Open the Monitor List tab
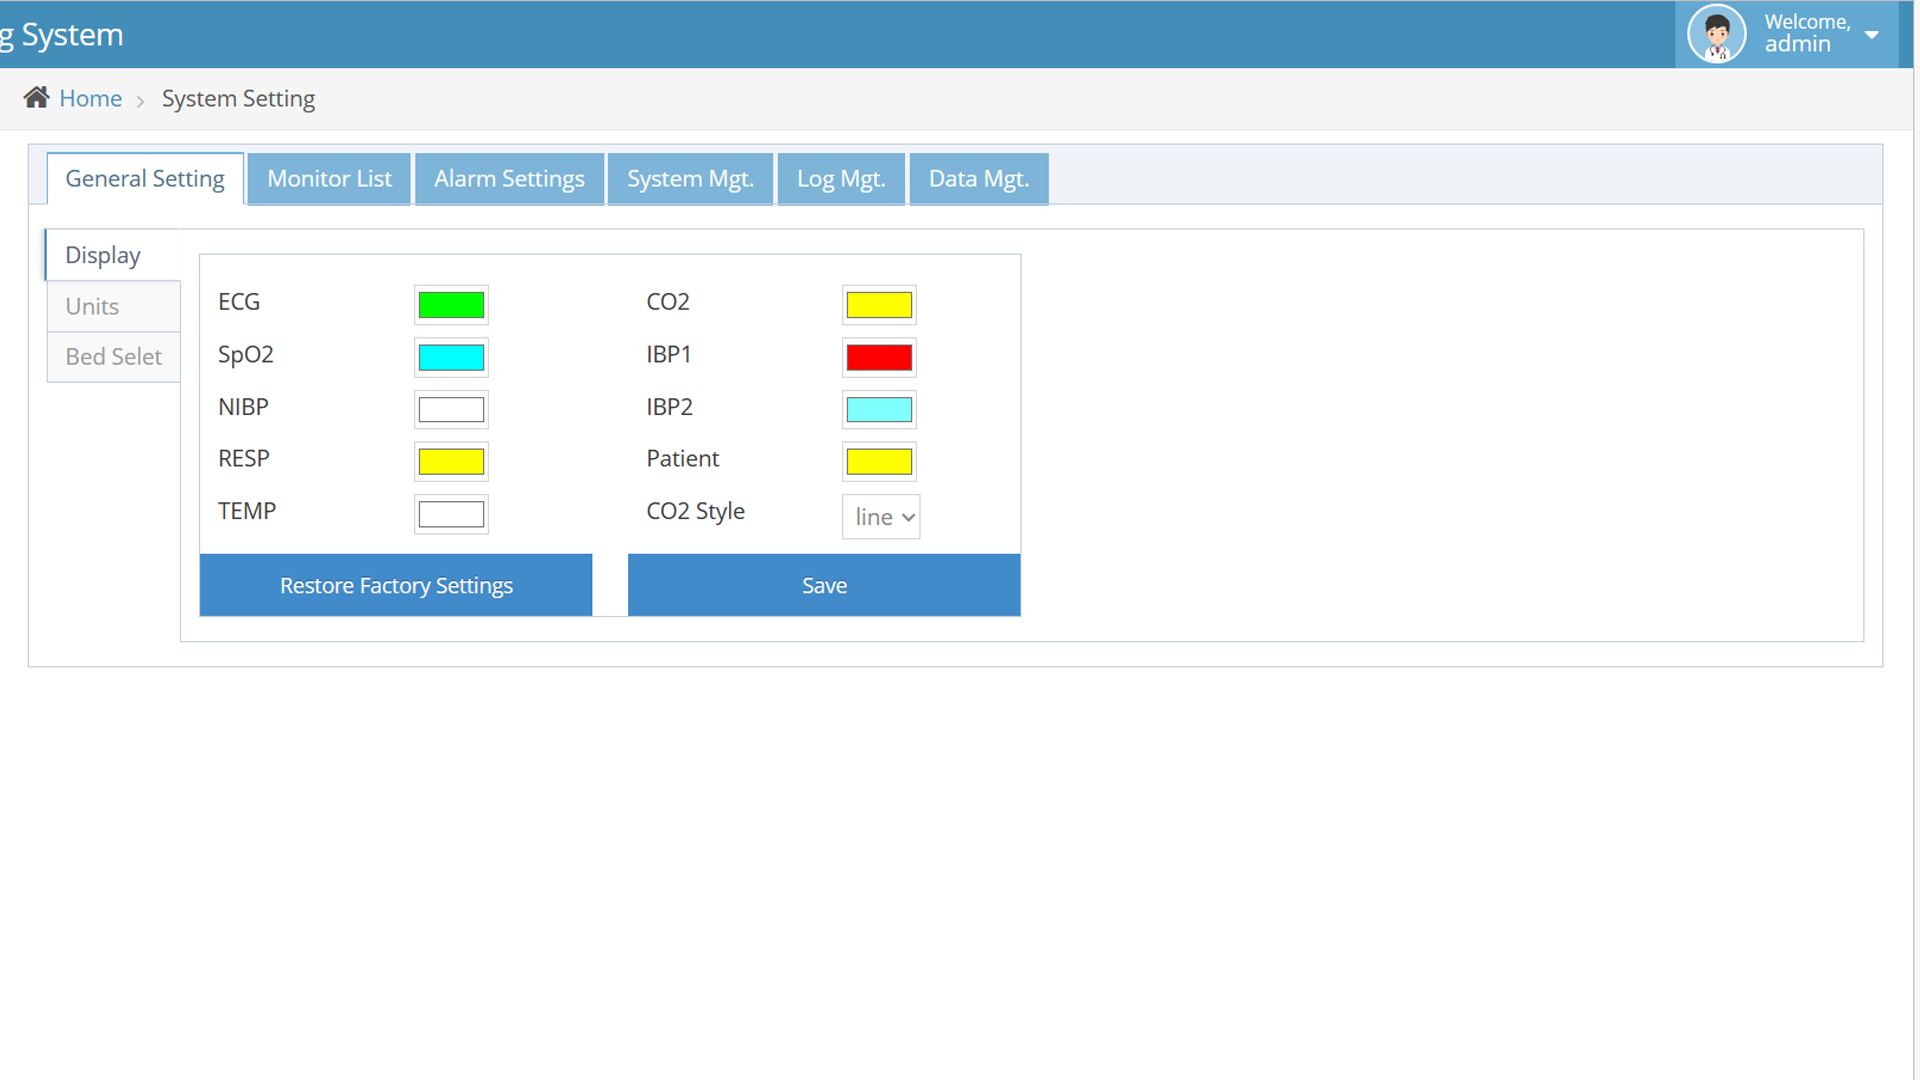This screenshot has height=1080, width=1920. [x=329, y=179]
